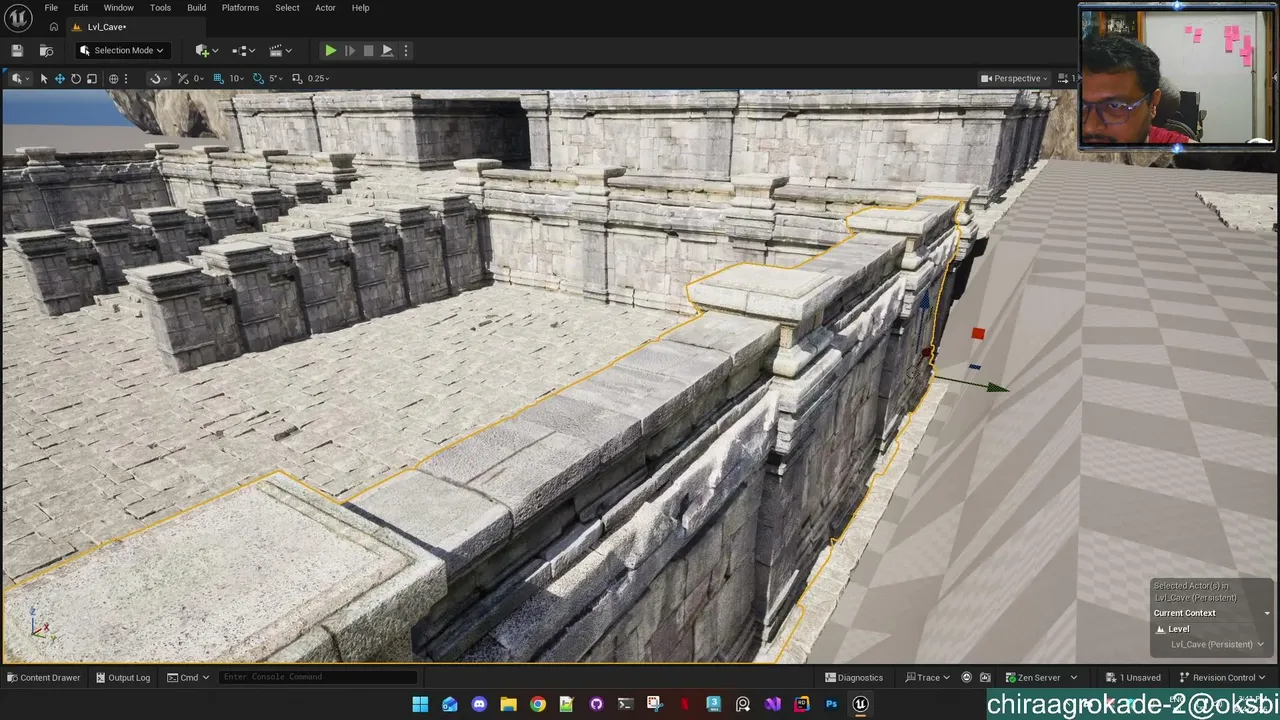The height and width of the screenshot is (720, 1280).
Task: Open the Edit menu
Action: [81, 8]
